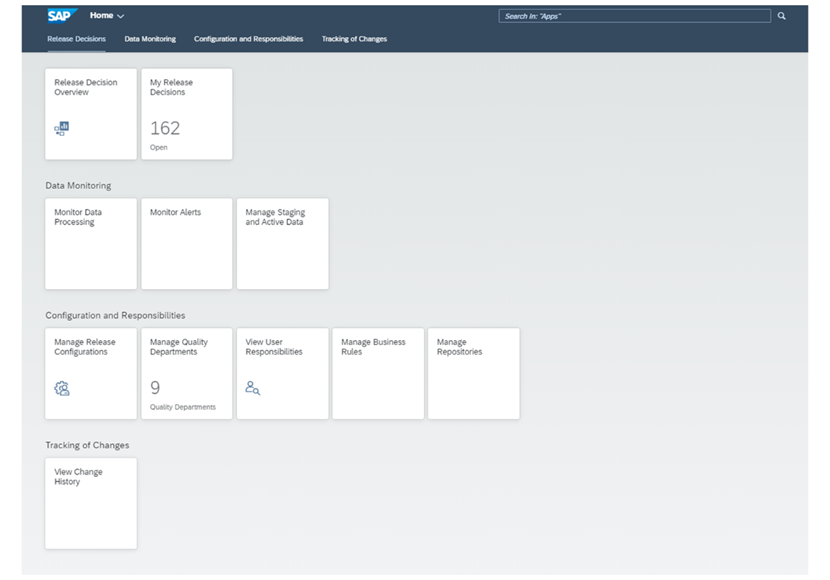Click the gear icon on Manage Release Configurations
Image resolution: width=830 pixels, height=580 pixels.
61,388
